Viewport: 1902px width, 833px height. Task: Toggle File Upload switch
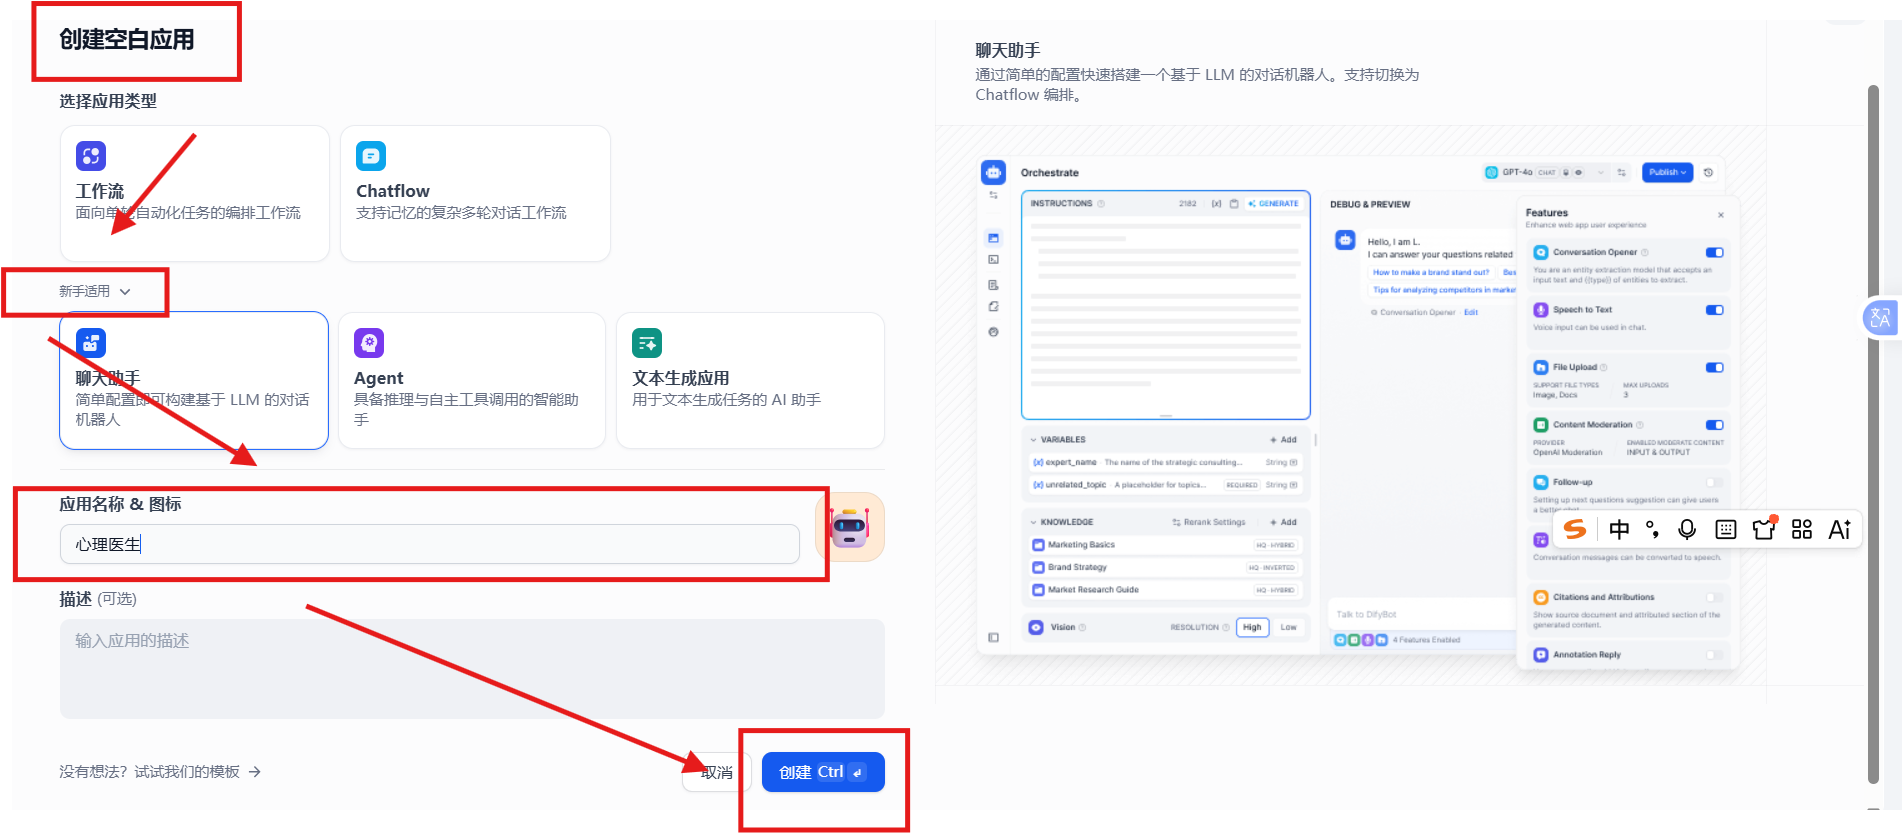1715,367
